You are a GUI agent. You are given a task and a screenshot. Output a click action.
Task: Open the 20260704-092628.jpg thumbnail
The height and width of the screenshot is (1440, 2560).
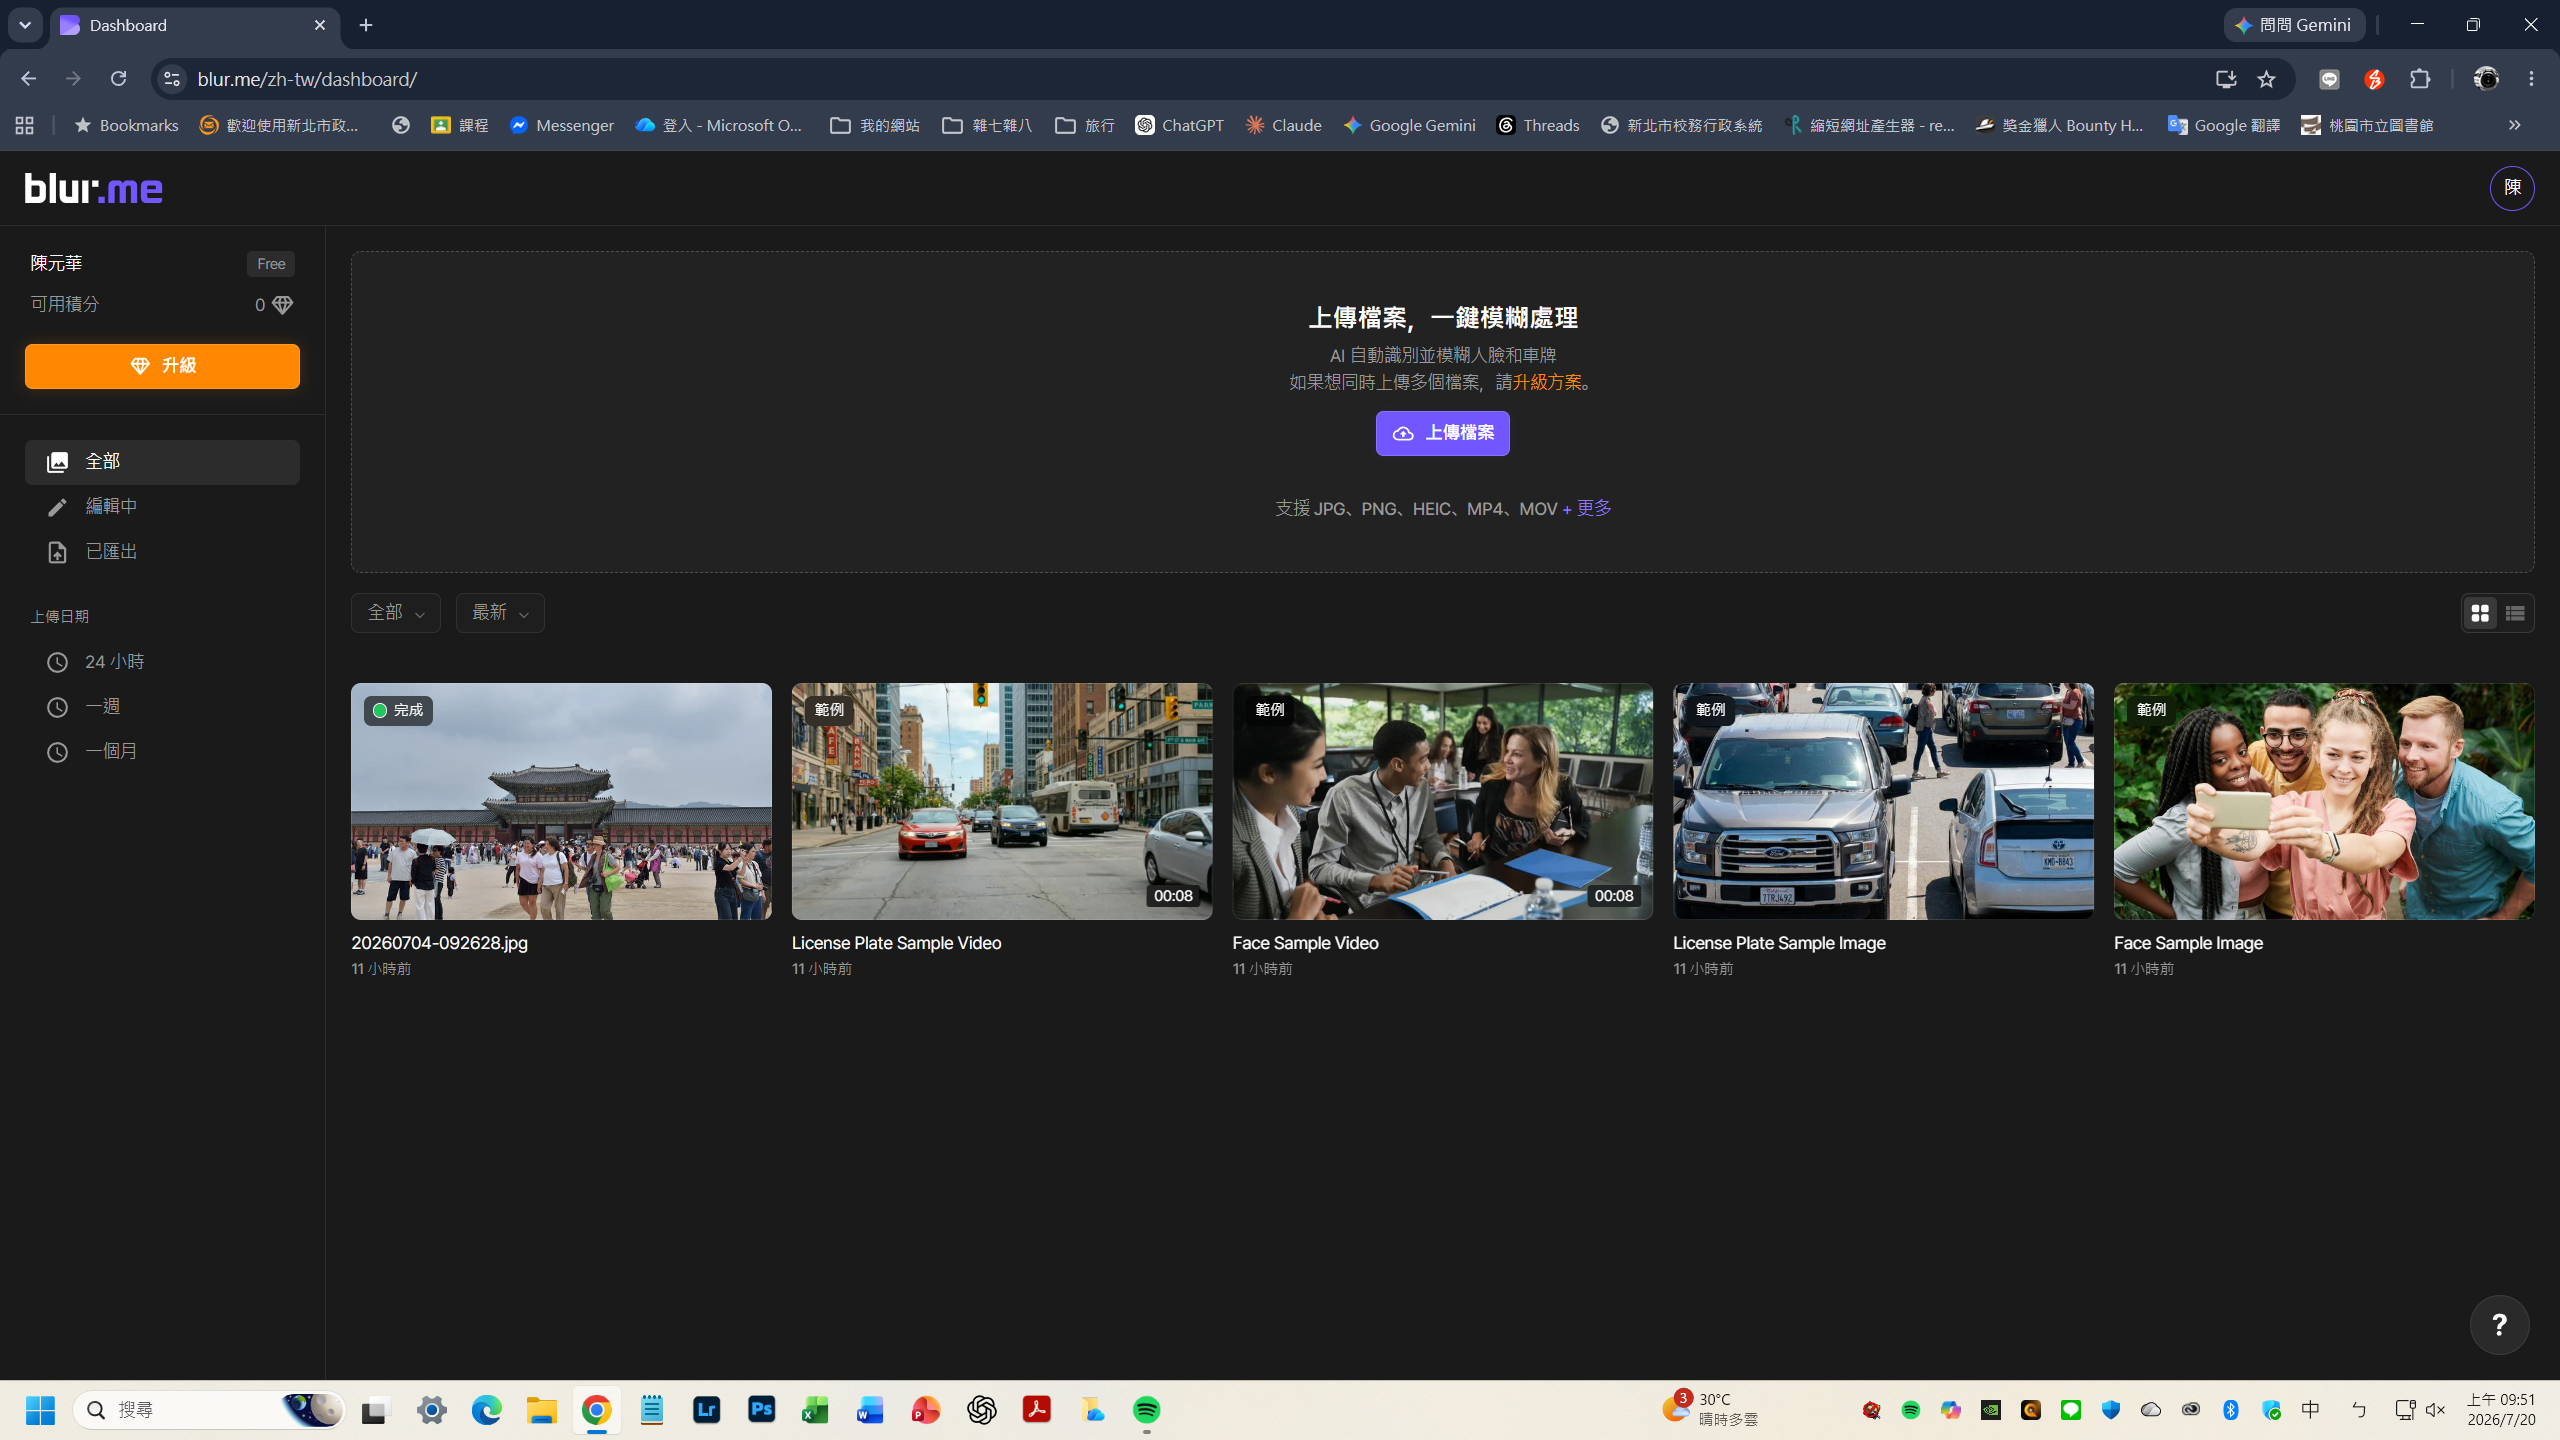tap(561, 801)
